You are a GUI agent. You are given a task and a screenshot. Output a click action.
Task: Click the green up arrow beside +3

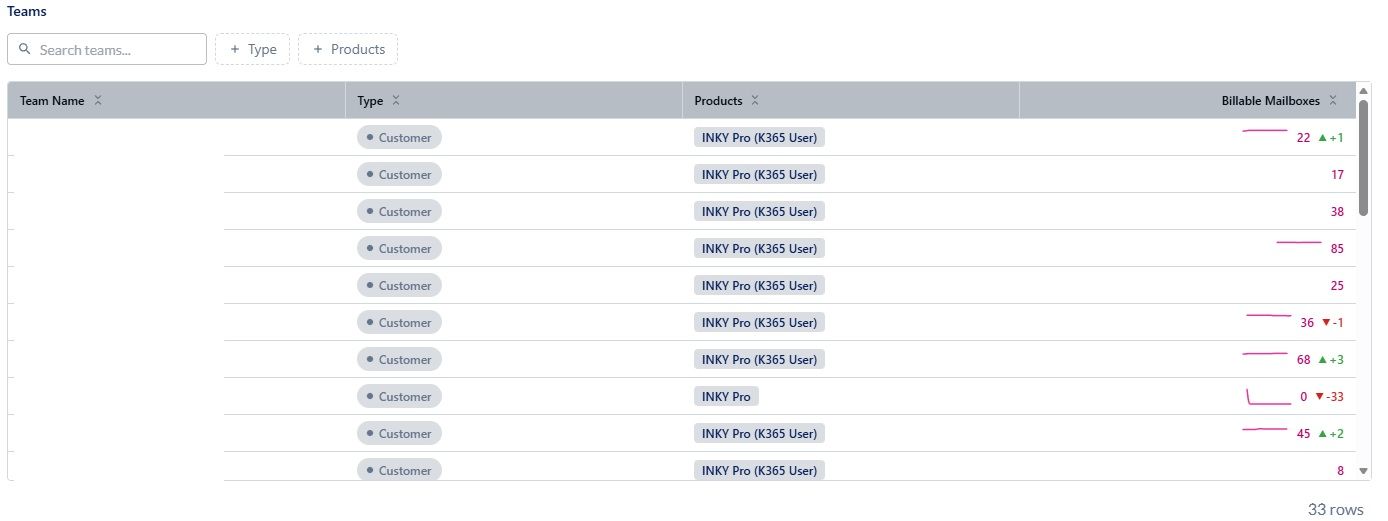tap(1322, 360)
